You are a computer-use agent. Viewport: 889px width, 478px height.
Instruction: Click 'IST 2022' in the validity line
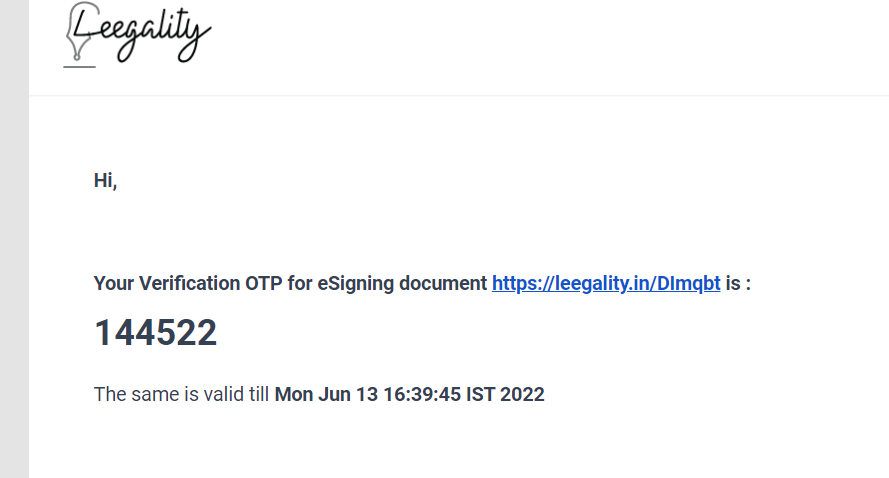click(505, 394)
